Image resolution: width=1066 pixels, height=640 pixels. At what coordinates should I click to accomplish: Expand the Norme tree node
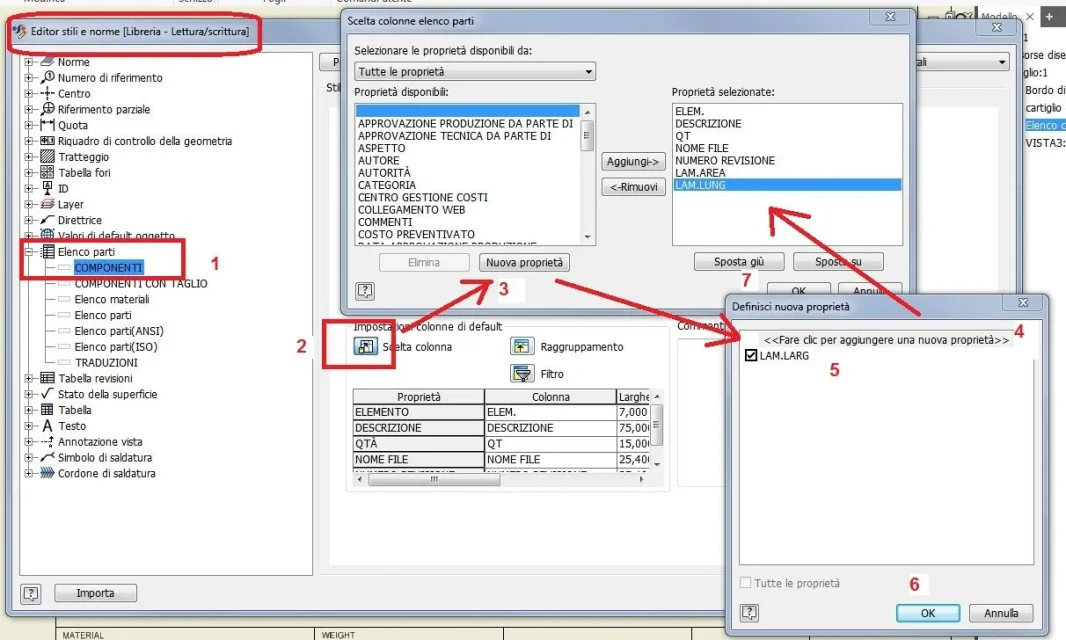pyautogui.click(x=29, y=62)
